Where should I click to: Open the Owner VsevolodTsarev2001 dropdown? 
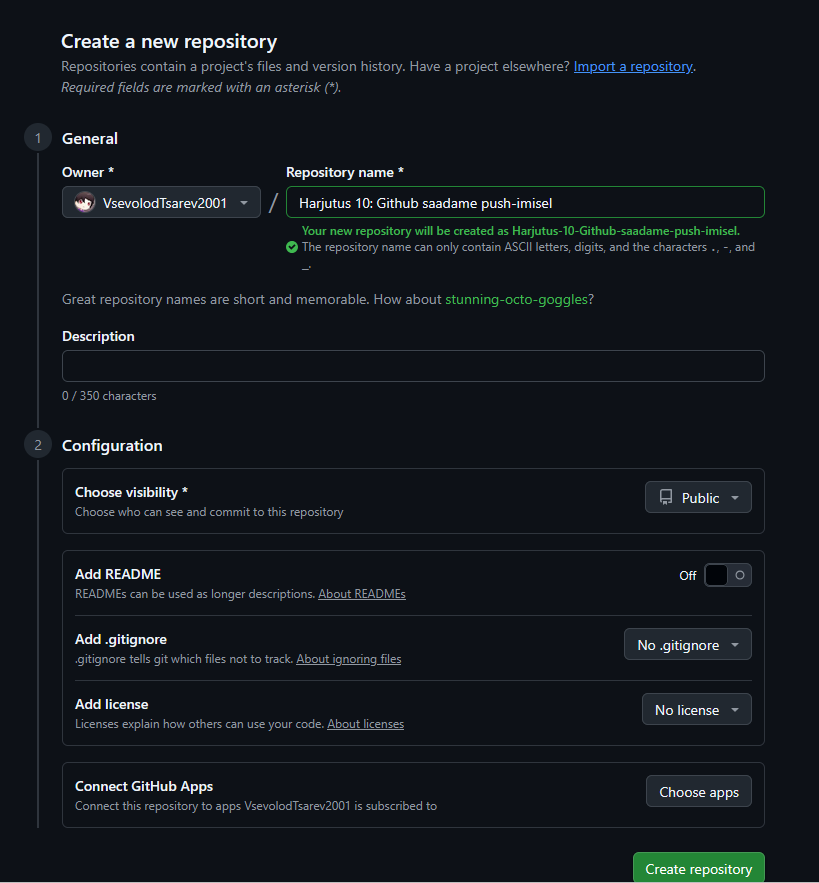click(x=161, y=203)
